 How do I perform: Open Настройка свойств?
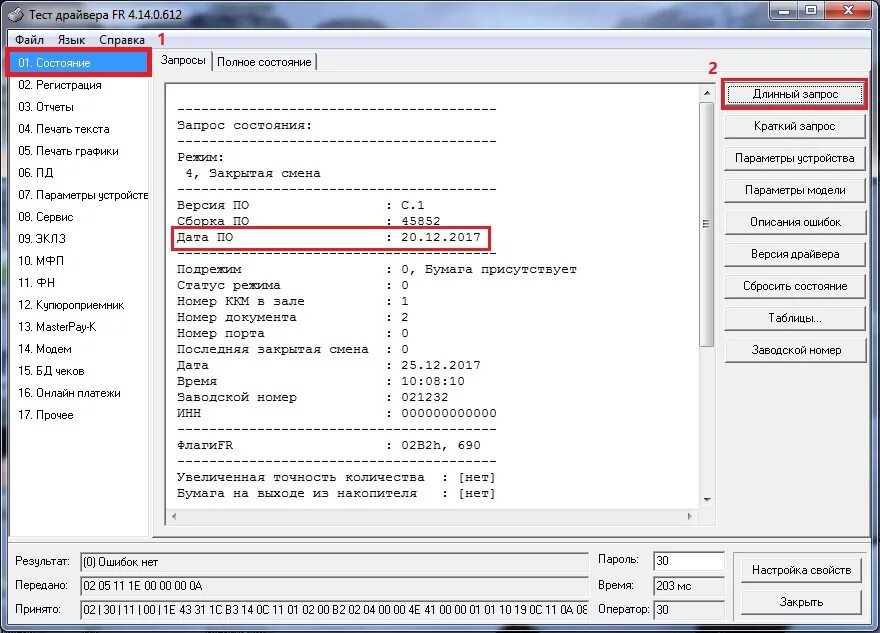tap(801, 570)
